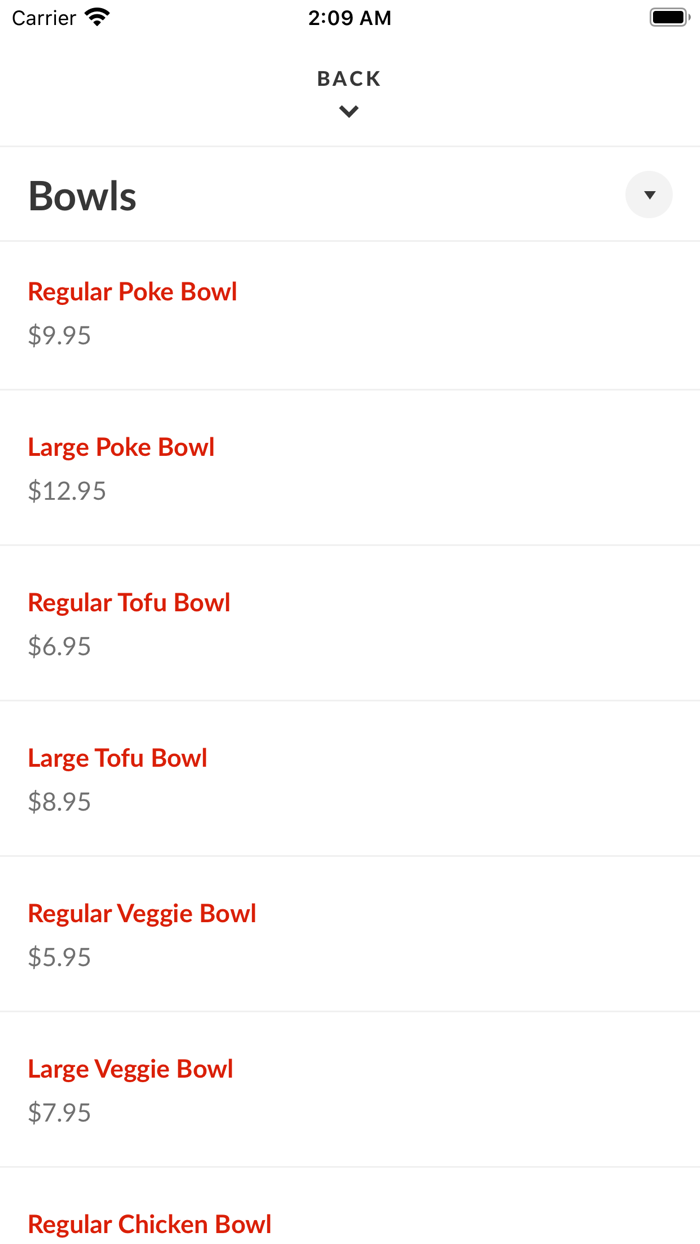Select Large Tofu Bowl
The width and height of the screenshot is (700, 1244).
117,757
